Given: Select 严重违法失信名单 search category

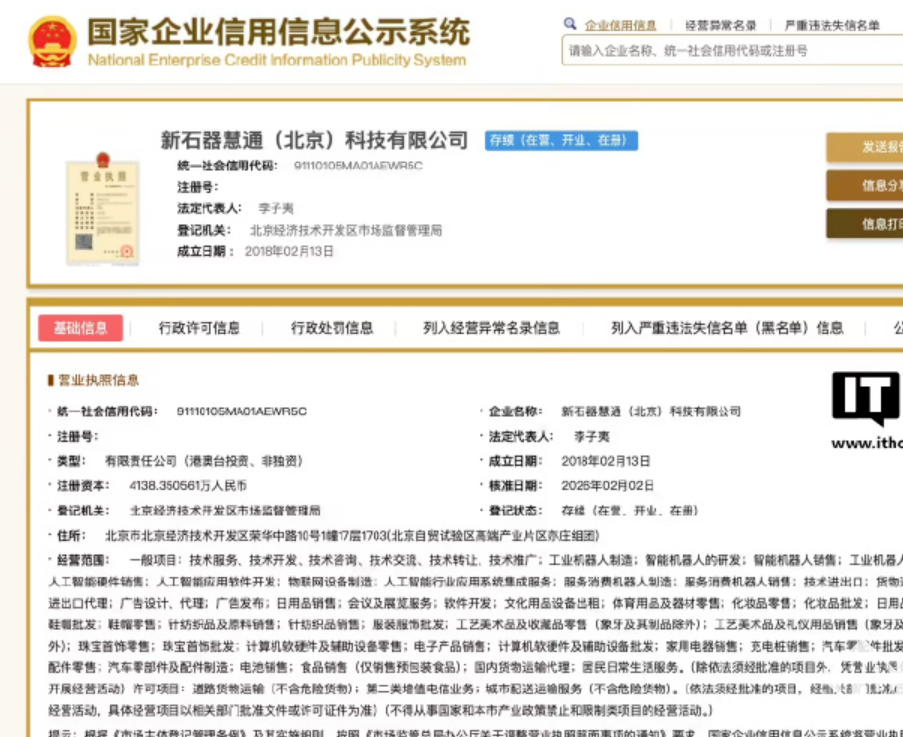Looking at the screenshot, I should (832, 25).
